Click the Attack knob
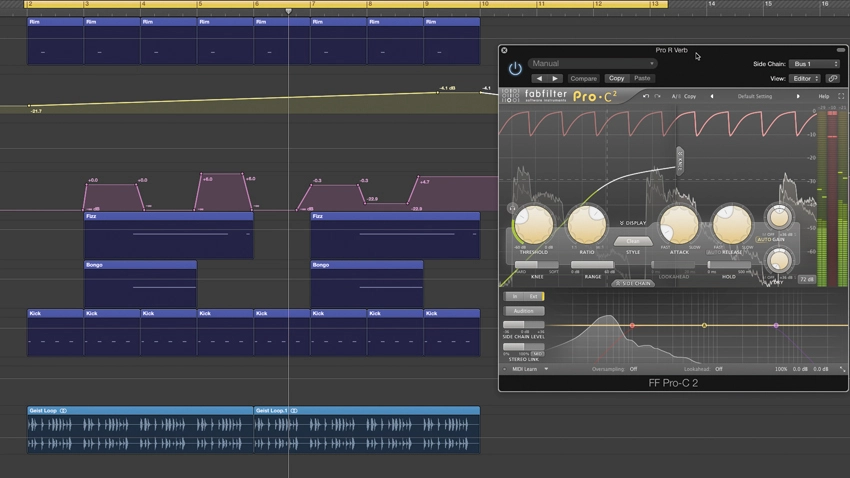The width and height of the screenshot is (850, 478). 679,224
